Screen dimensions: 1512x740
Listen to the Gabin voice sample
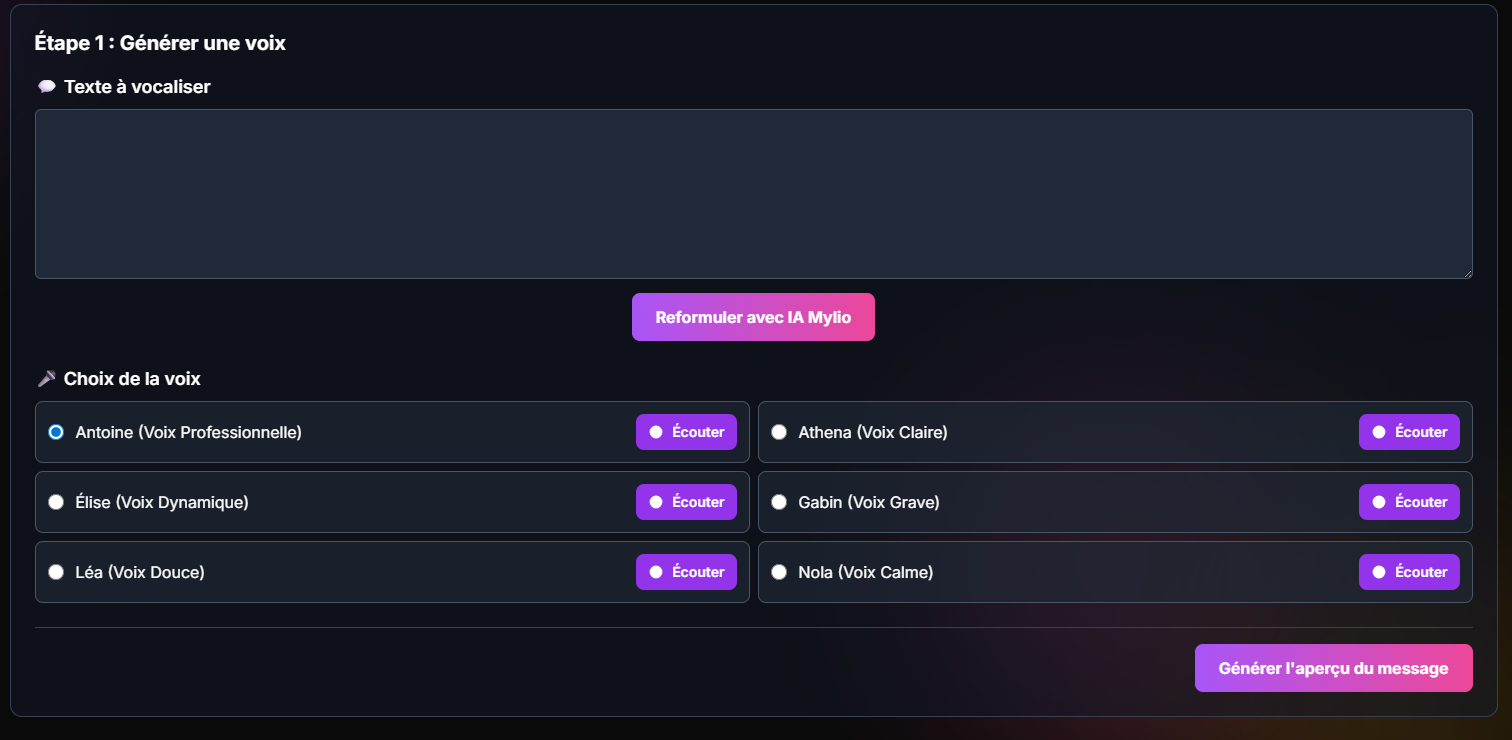click(x=1409, y=502)
